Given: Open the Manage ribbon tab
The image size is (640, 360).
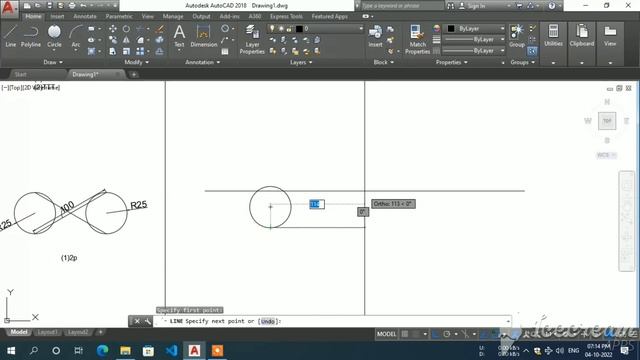Looking at the screenshot, I should tap(173, 16).
